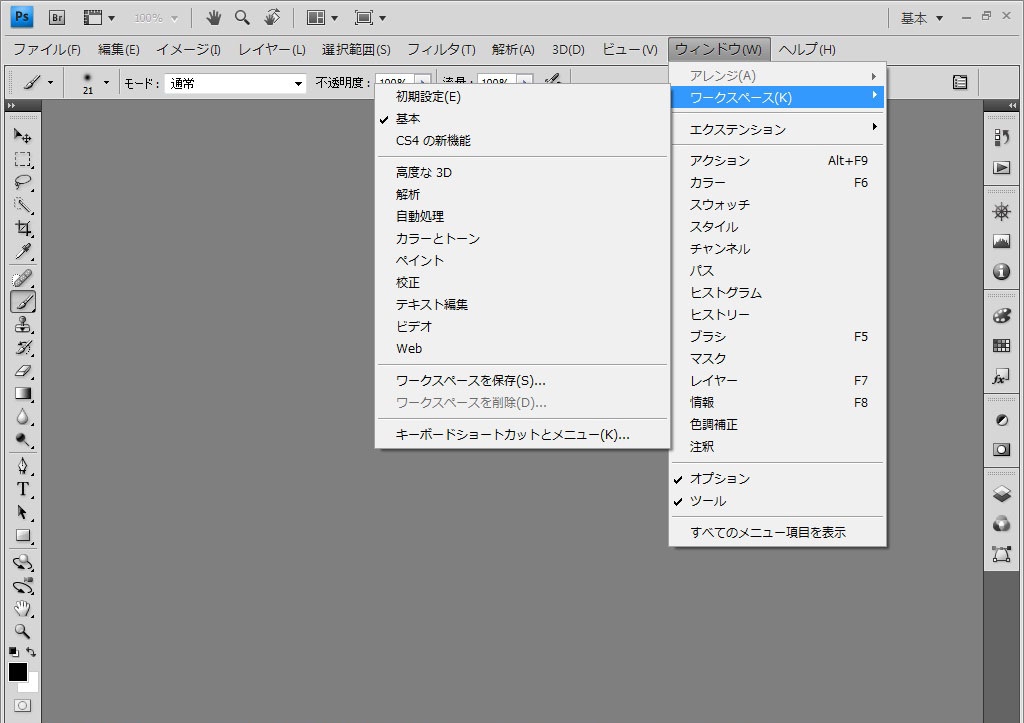1024x723 pixels.
Task: Toggle the オプション panel checkmark
Action: pyautogui.click(x=719, y=479)
